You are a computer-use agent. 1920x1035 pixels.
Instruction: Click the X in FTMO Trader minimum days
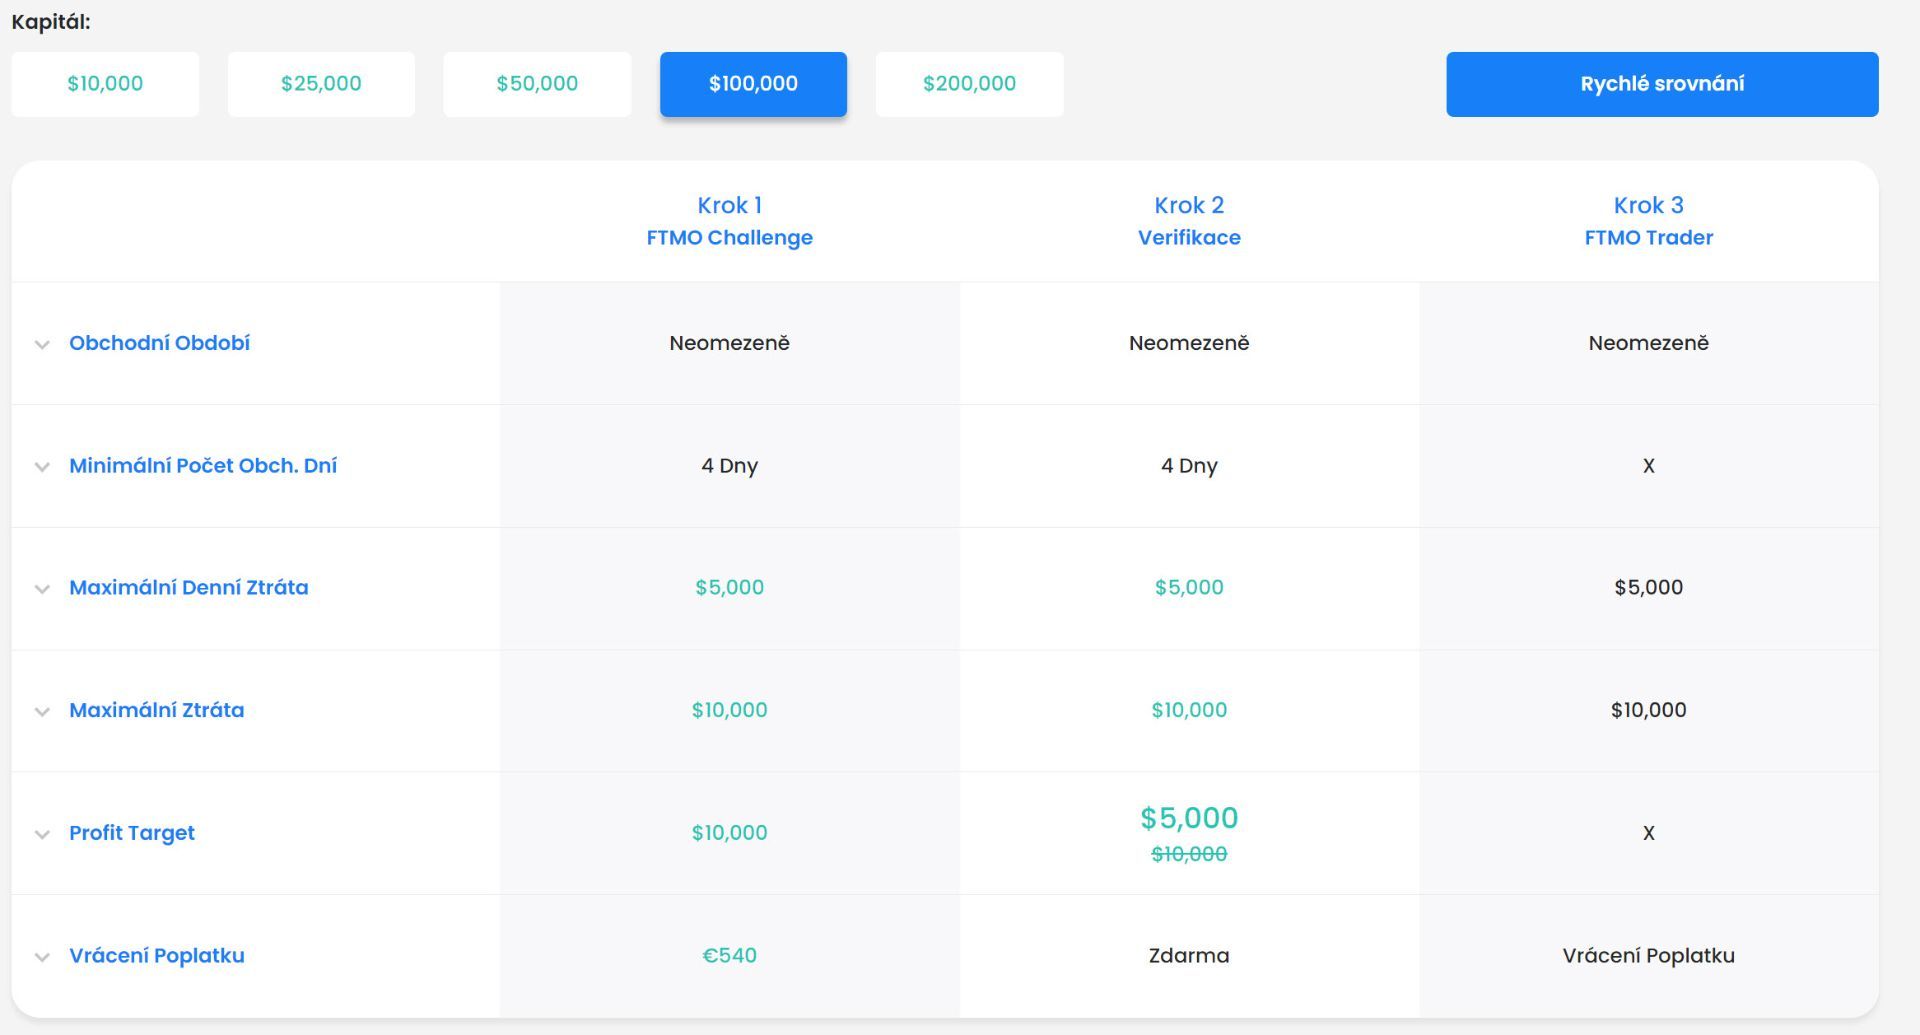[1649, 466]
